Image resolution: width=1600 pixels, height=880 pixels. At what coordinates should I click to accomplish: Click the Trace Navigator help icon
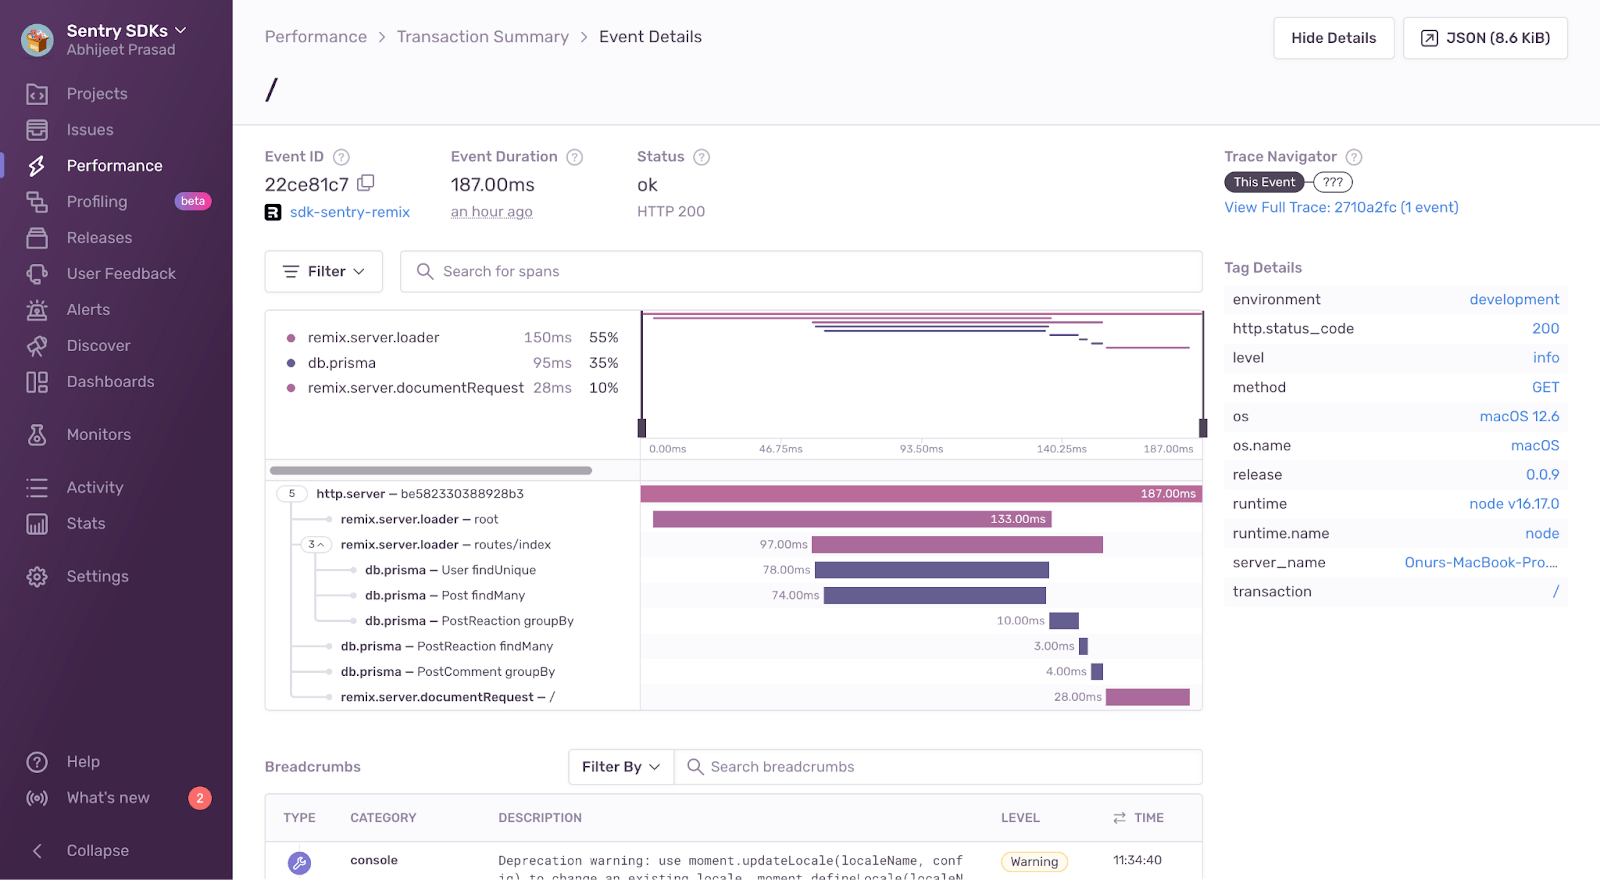pyautogui.click(x=1354, y=157)
